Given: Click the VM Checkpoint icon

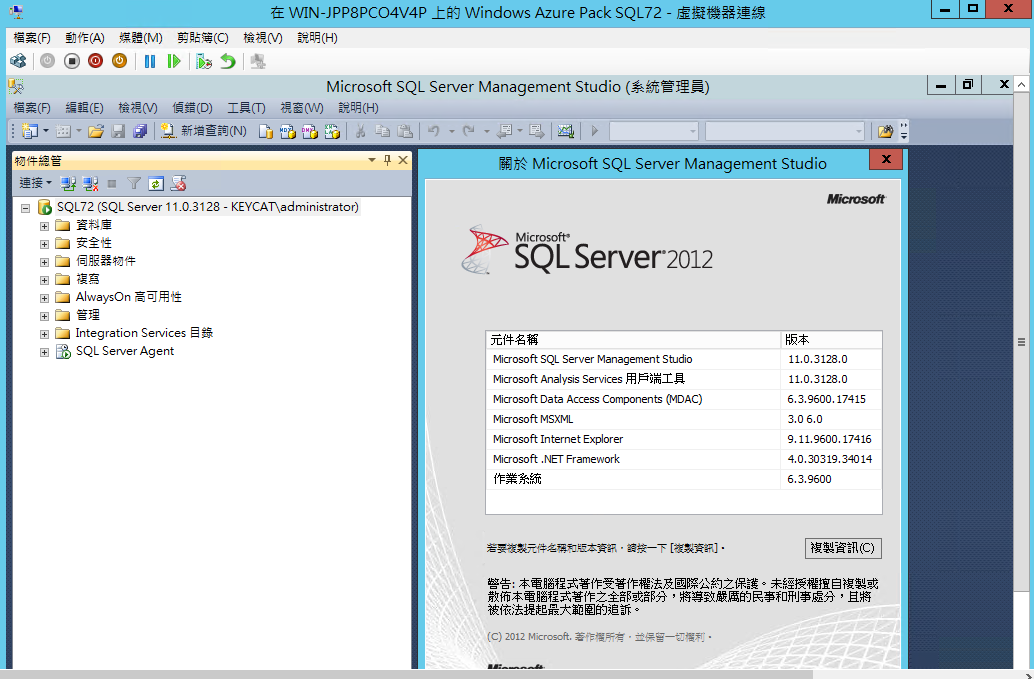Looking at the screenshot, I should pyautogui.click(x=204, y=61).
